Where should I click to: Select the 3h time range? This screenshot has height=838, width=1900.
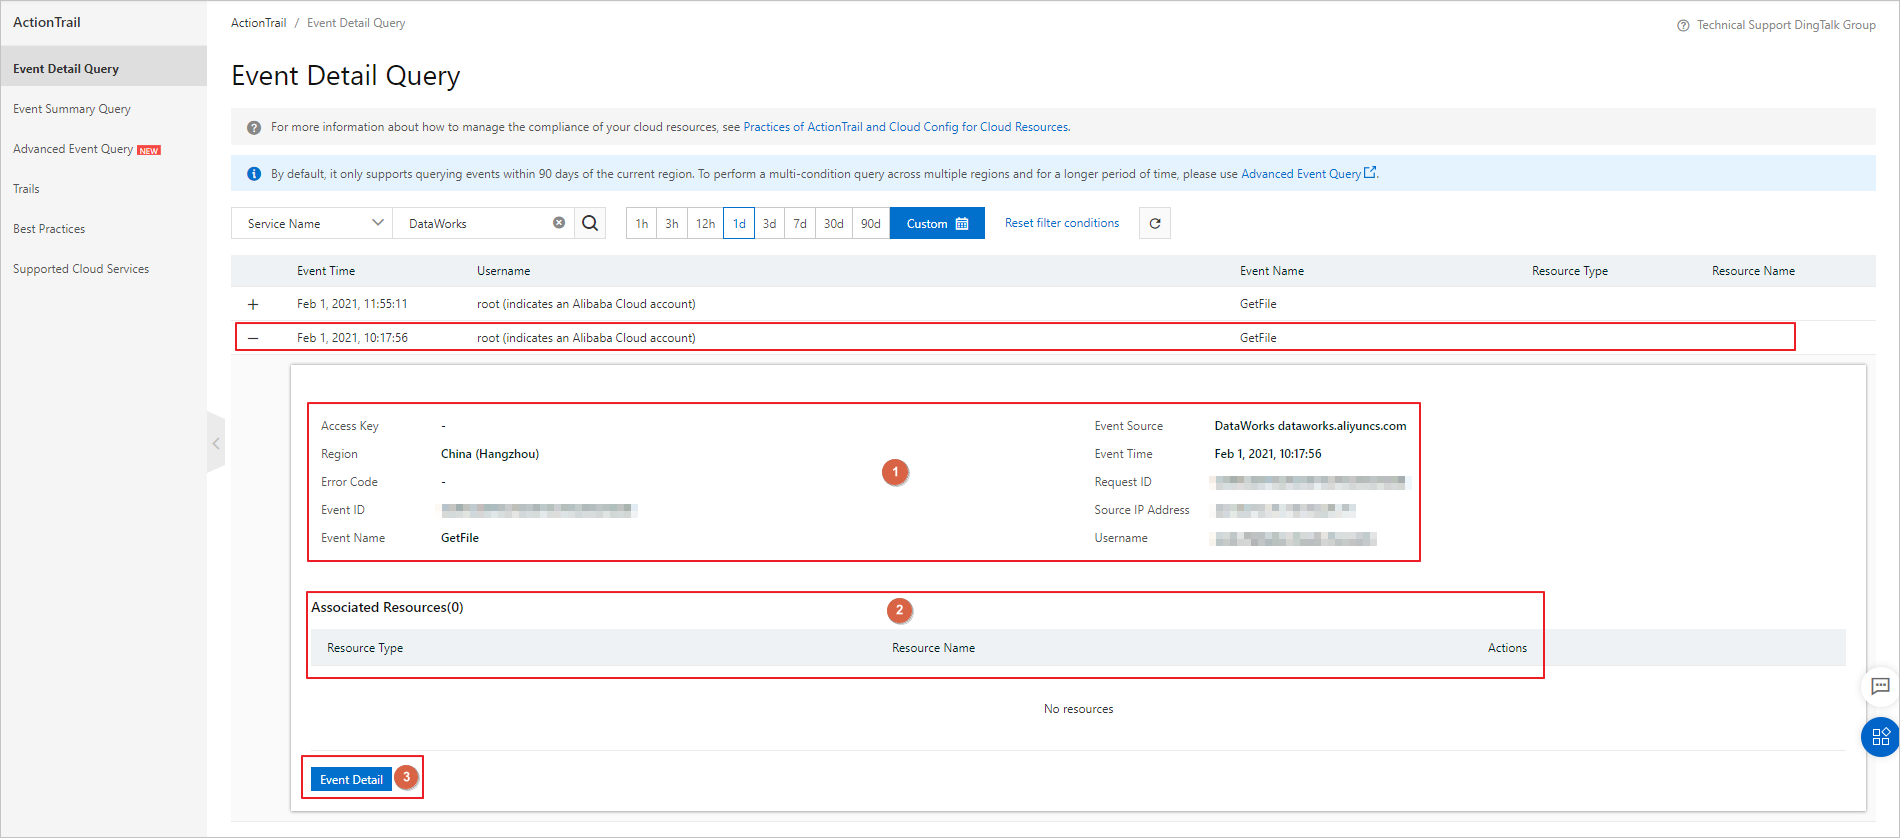pos(672,223)
